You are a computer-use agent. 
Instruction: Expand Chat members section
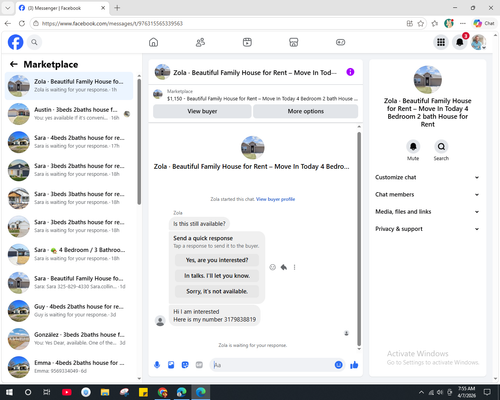(427, 194)
